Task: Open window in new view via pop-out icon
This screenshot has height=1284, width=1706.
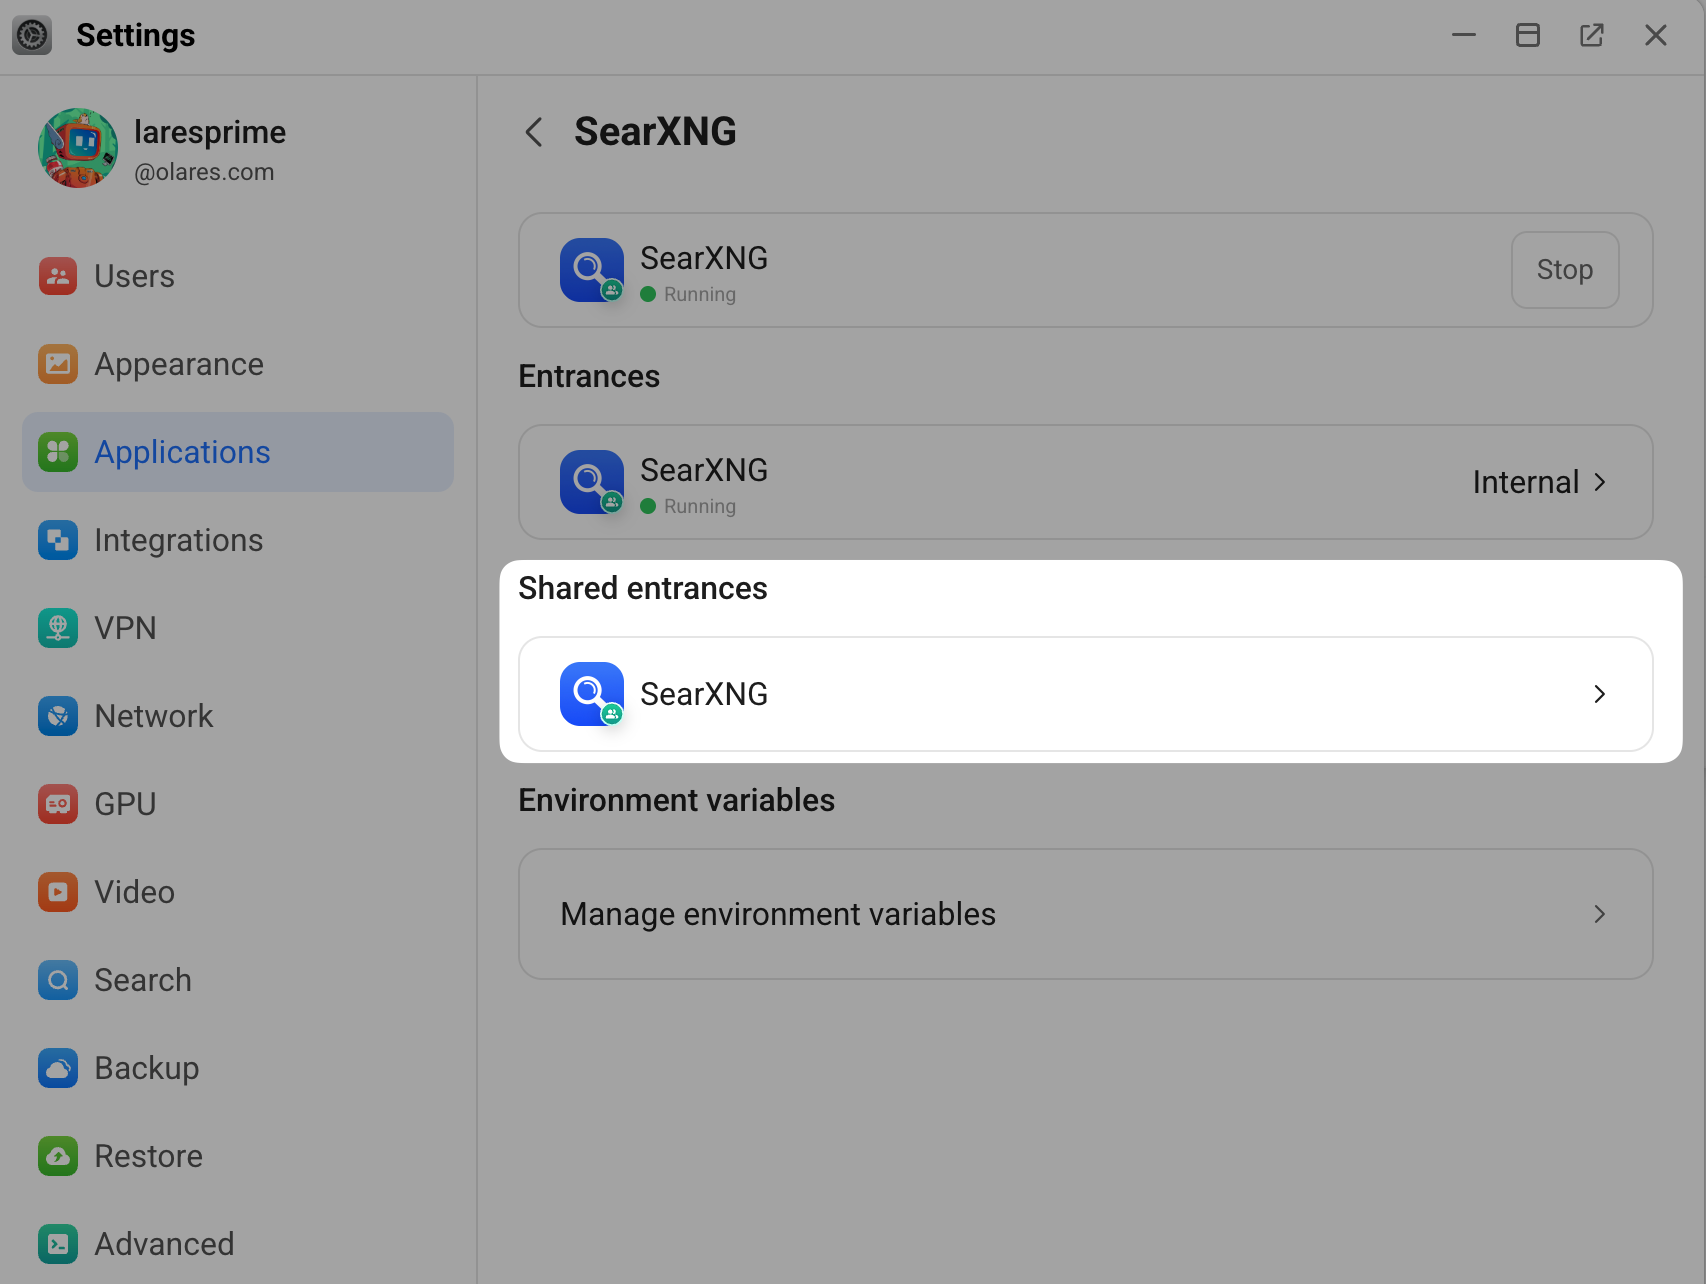Action: click(1592, 35)
